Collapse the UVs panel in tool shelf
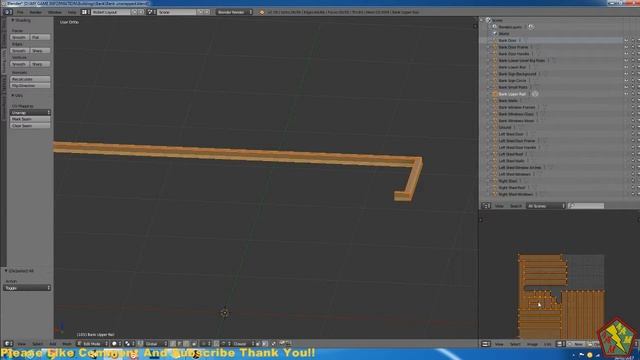Screen dimensions: 640x360 tap(13, 95)
